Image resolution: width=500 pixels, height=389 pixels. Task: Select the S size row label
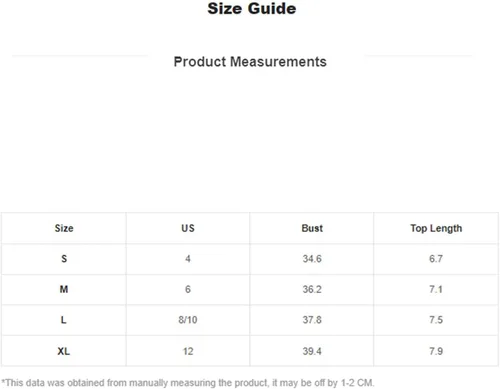[x=64, y=259]
